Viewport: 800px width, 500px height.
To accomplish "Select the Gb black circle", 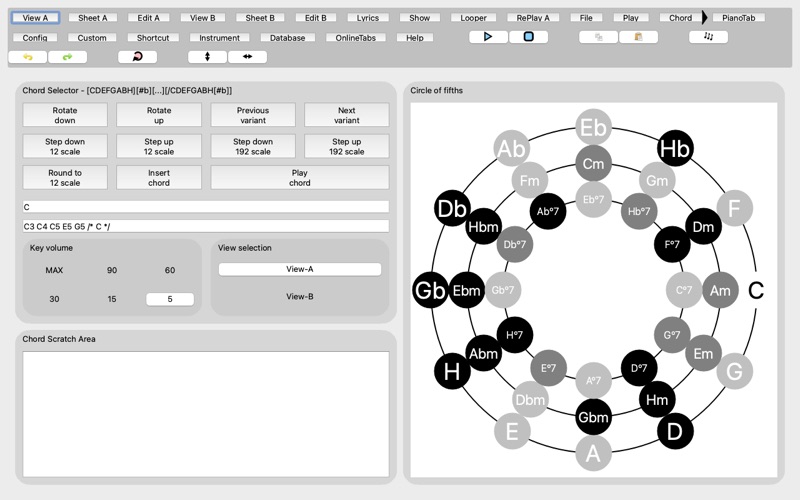I will (x=431, y=290).
